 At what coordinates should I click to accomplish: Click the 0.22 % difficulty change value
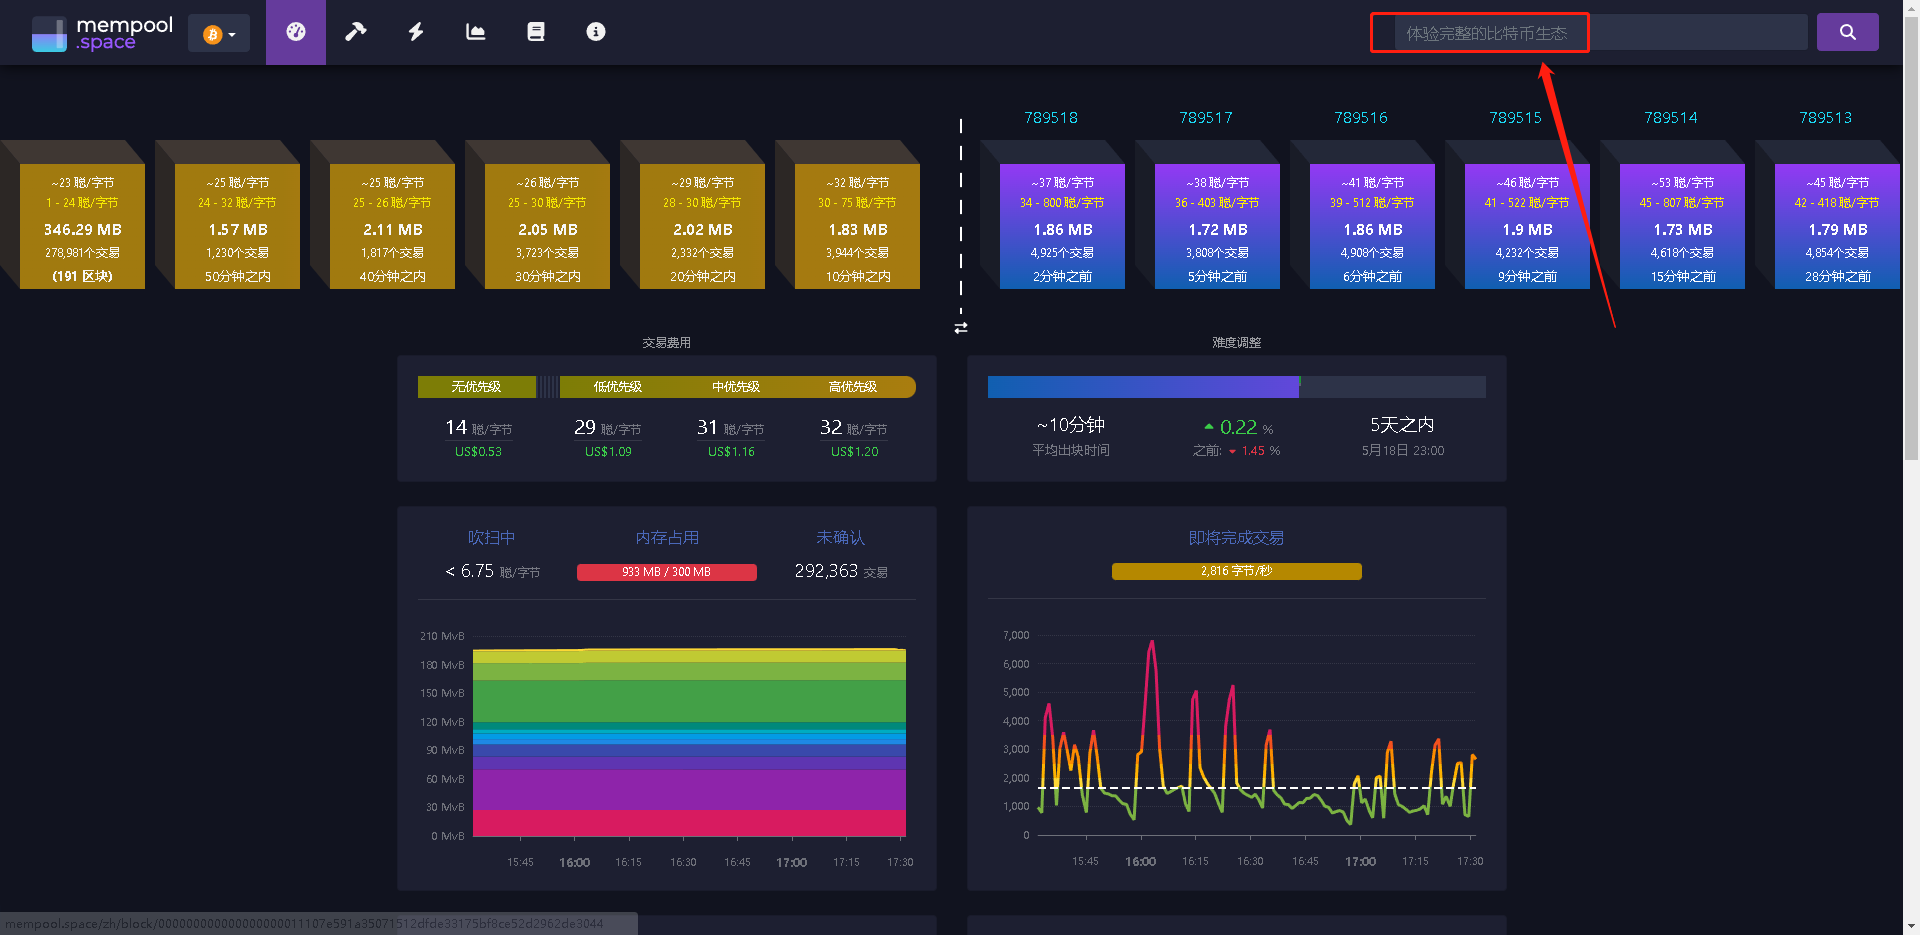(x=1239, y=428)
